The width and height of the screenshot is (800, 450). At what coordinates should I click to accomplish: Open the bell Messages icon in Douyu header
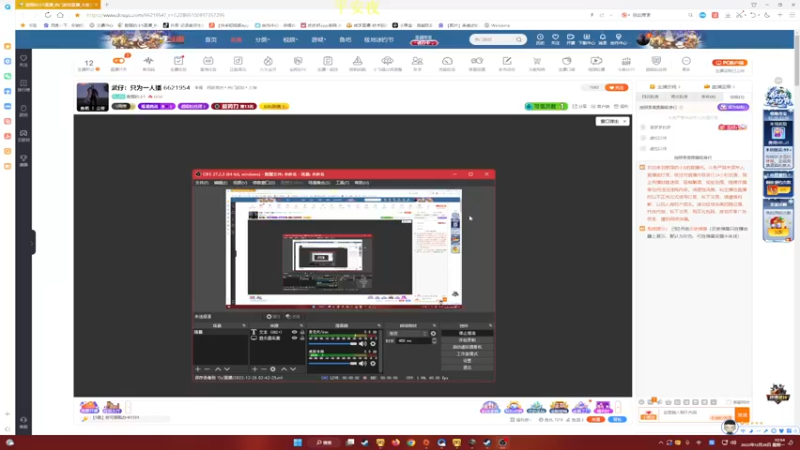[602, 38]
